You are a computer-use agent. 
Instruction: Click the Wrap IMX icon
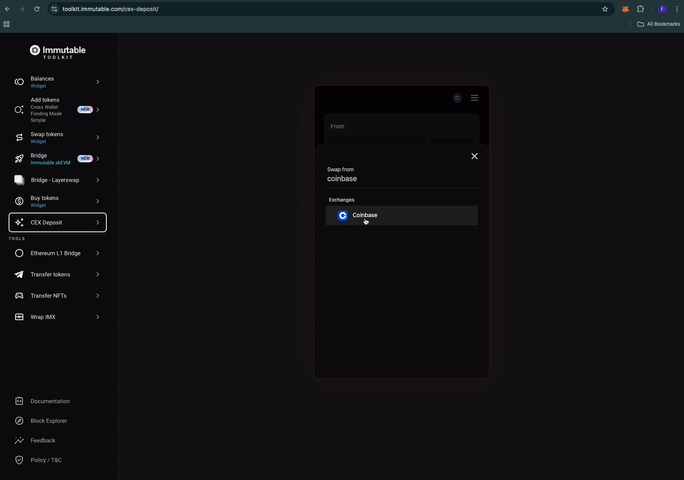click(x=19, y=317)
